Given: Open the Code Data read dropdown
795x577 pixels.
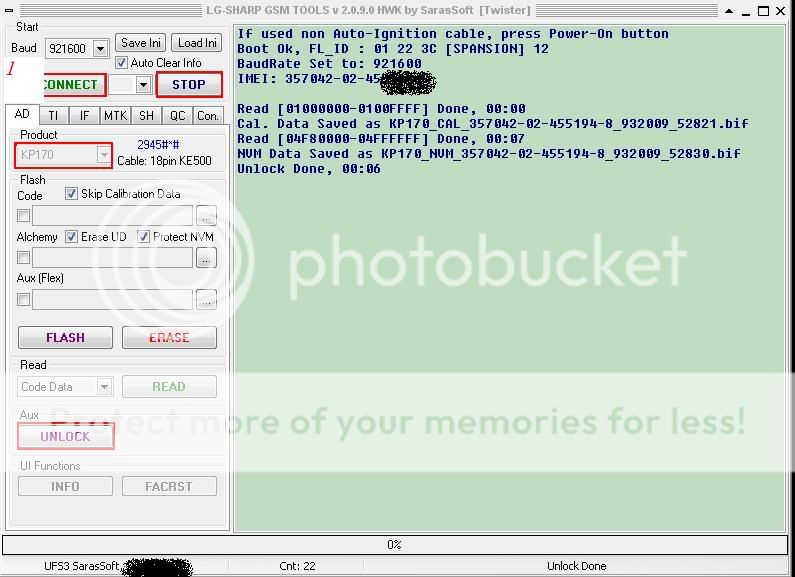Looking at the screenshot, I should click(x=104, y=387).
